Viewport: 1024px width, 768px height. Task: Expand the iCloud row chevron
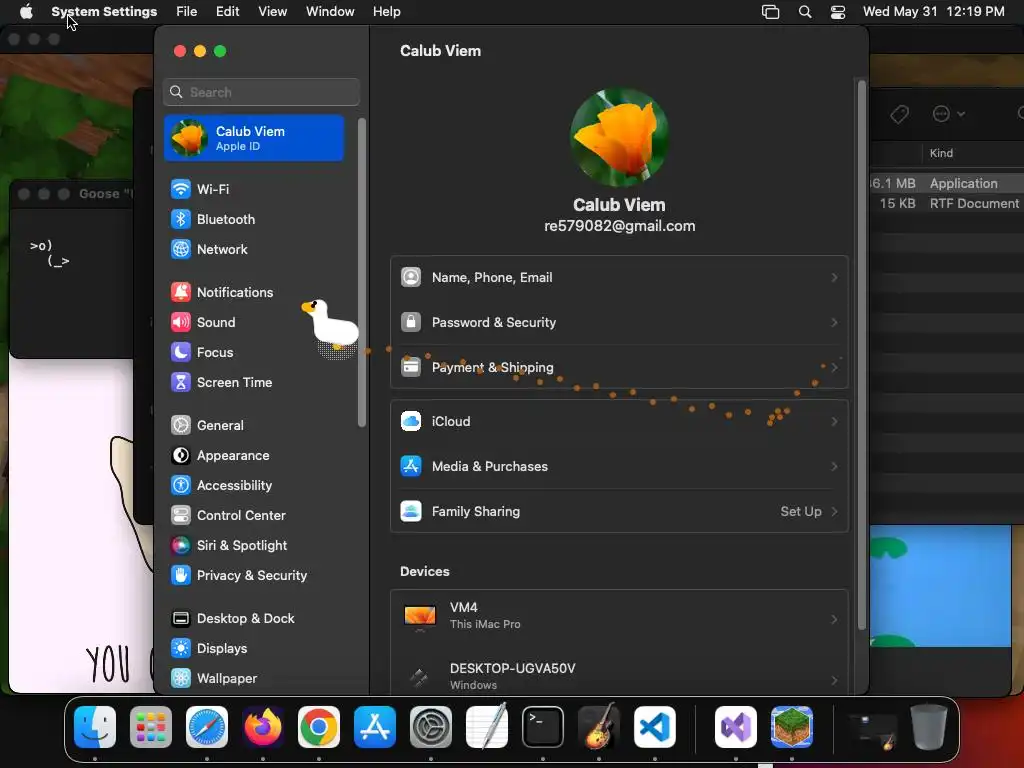click(x=834, y=421)
